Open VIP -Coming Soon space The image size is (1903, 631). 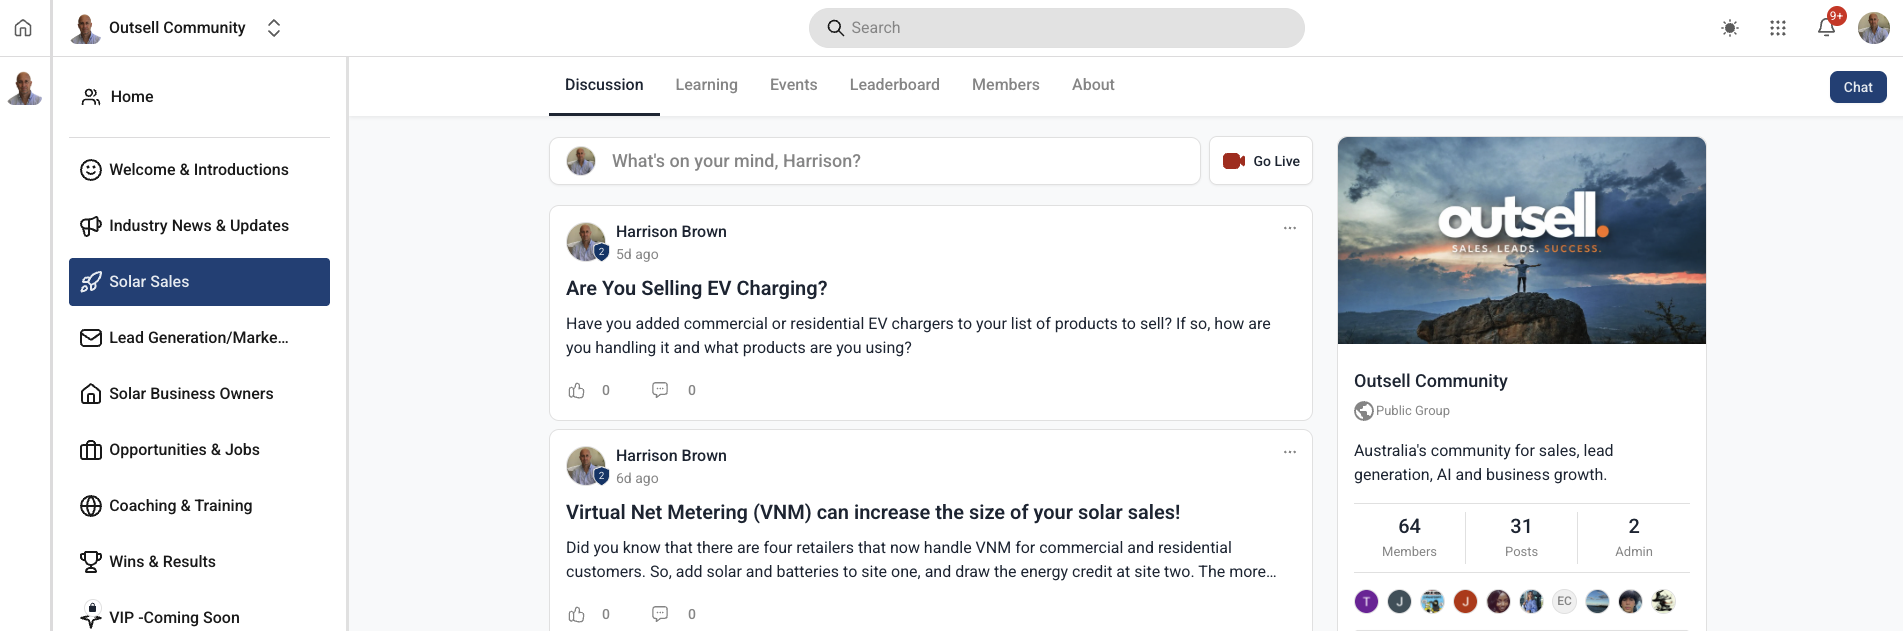click(199, 617)
